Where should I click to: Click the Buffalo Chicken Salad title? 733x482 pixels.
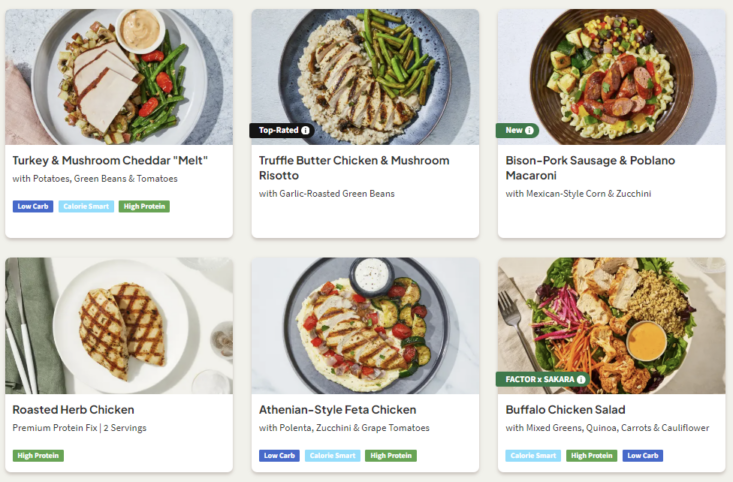tap(565, 409)
